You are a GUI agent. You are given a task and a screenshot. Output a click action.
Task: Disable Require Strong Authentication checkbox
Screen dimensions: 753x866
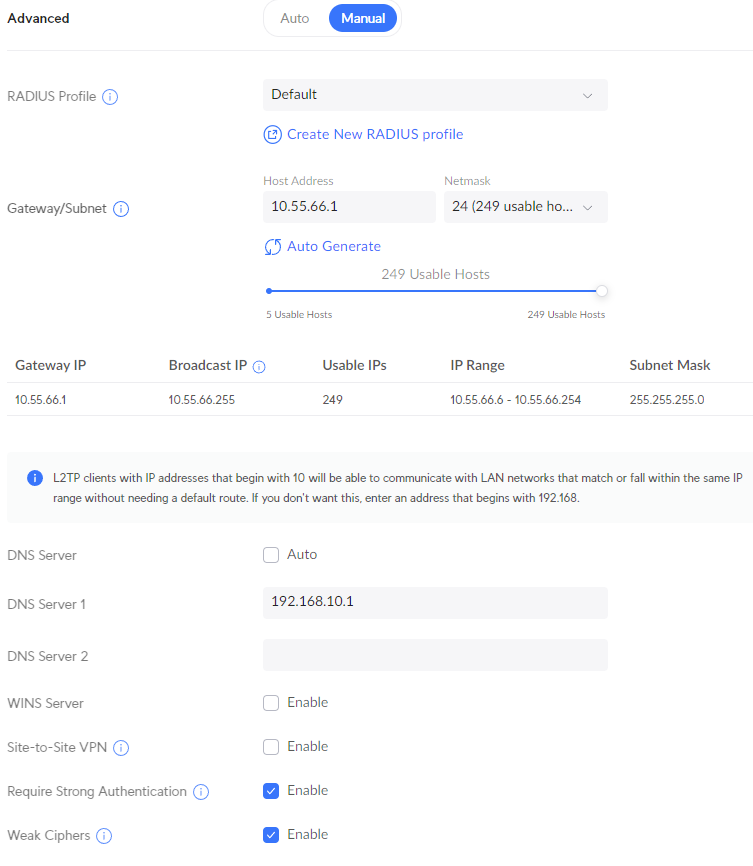[x=271, y=791]
